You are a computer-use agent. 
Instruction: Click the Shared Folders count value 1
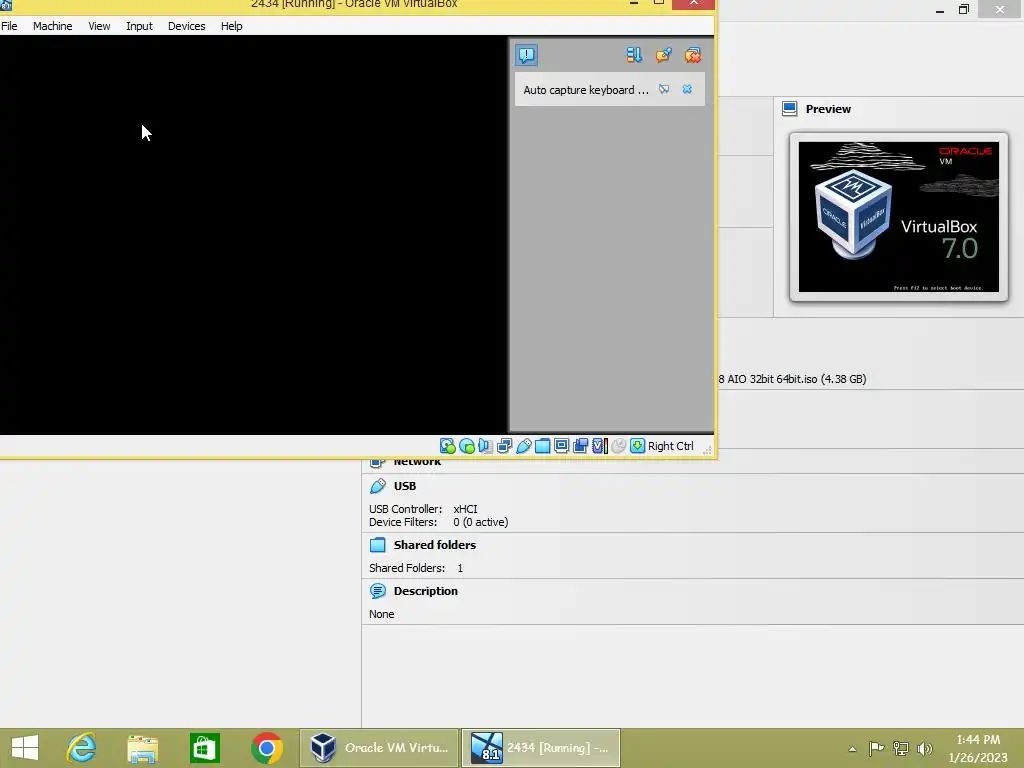tap(460, 568)
